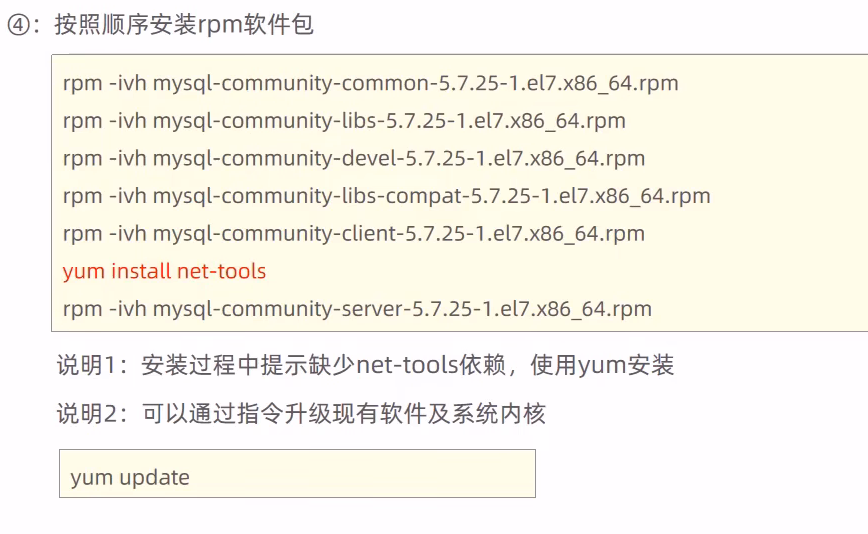Click the heading text '按照顺序安装rpm软件包'
The height and width of the screenshot is (534, 868).
tap(184, 25)
